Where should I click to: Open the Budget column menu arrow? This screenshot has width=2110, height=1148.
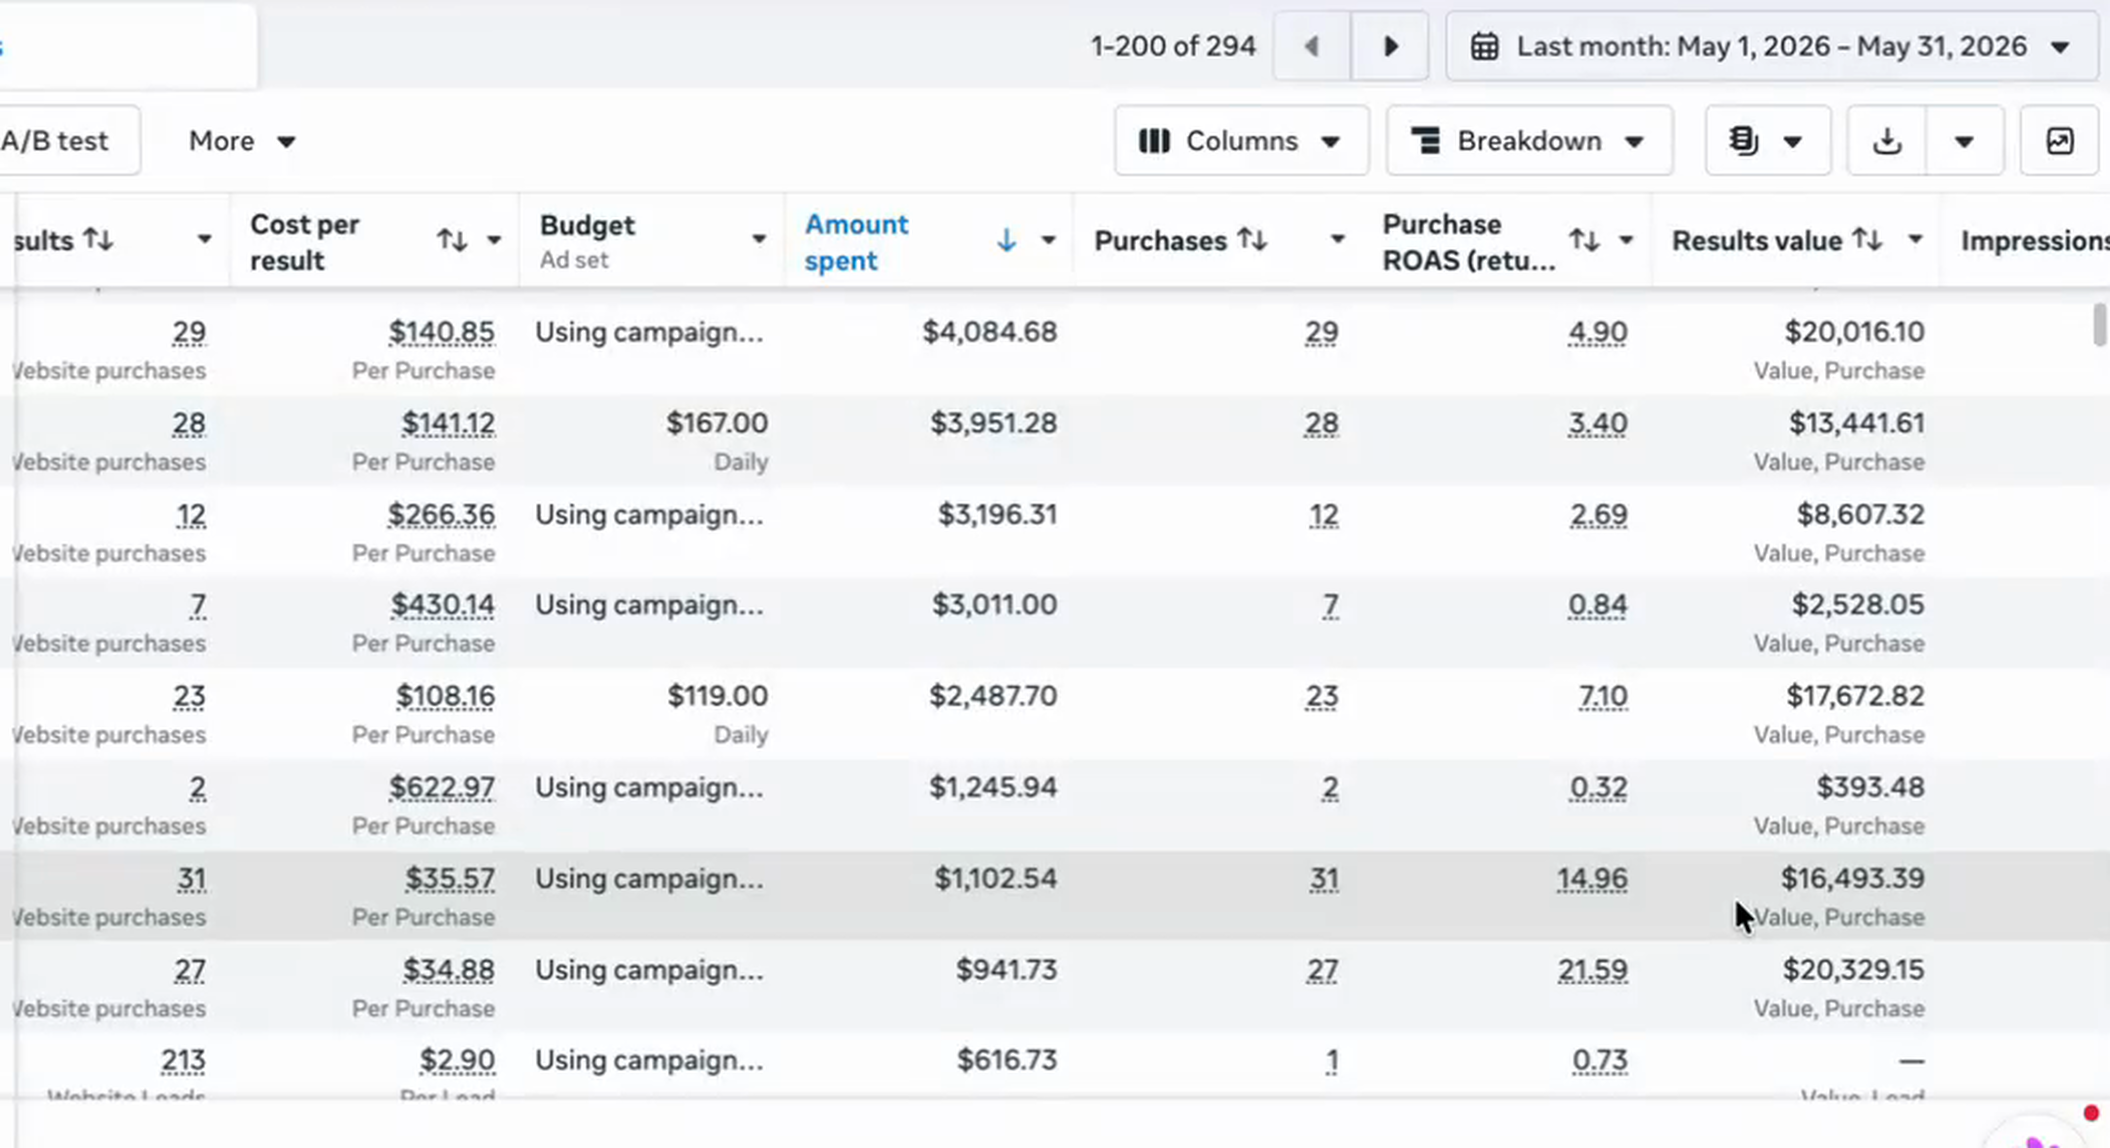pos(759,239)
